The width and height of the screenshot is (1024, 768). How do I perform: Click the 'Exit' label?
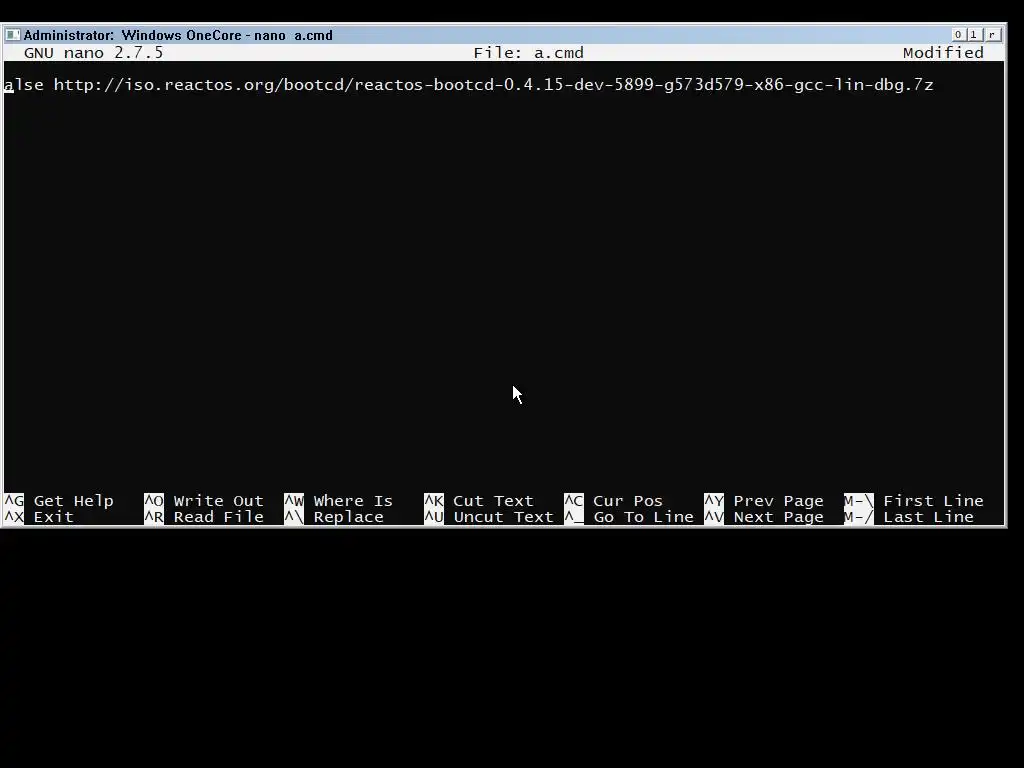pyautogui.click(x=54, y=517)
